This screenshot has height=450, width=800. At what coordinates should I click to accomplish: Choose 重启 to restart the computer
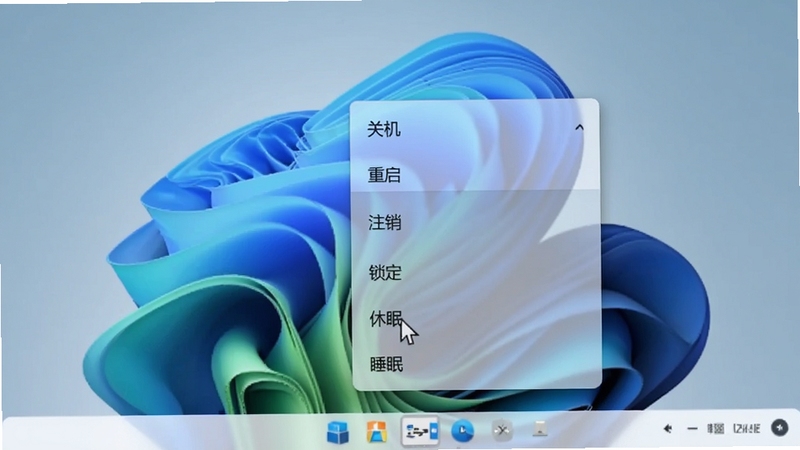[384, 175]
